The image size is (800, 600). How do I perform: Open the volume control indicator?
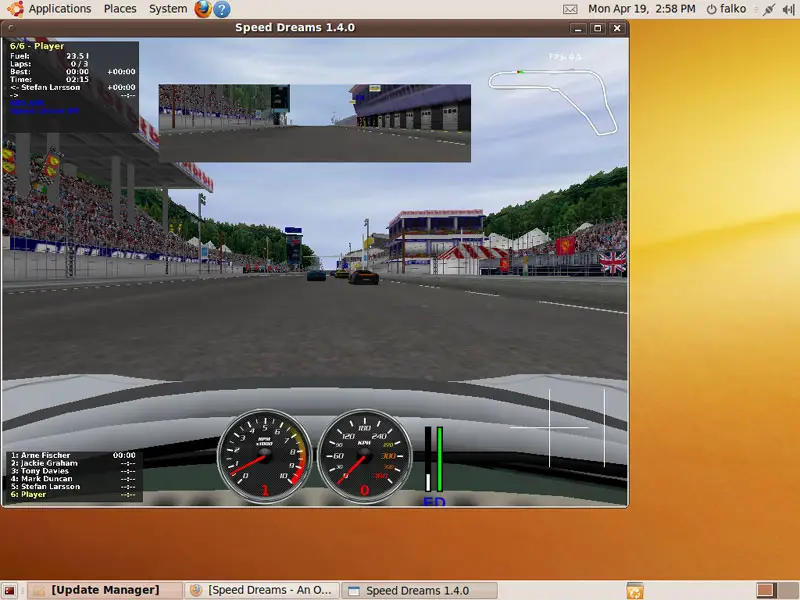pos(788,9)
